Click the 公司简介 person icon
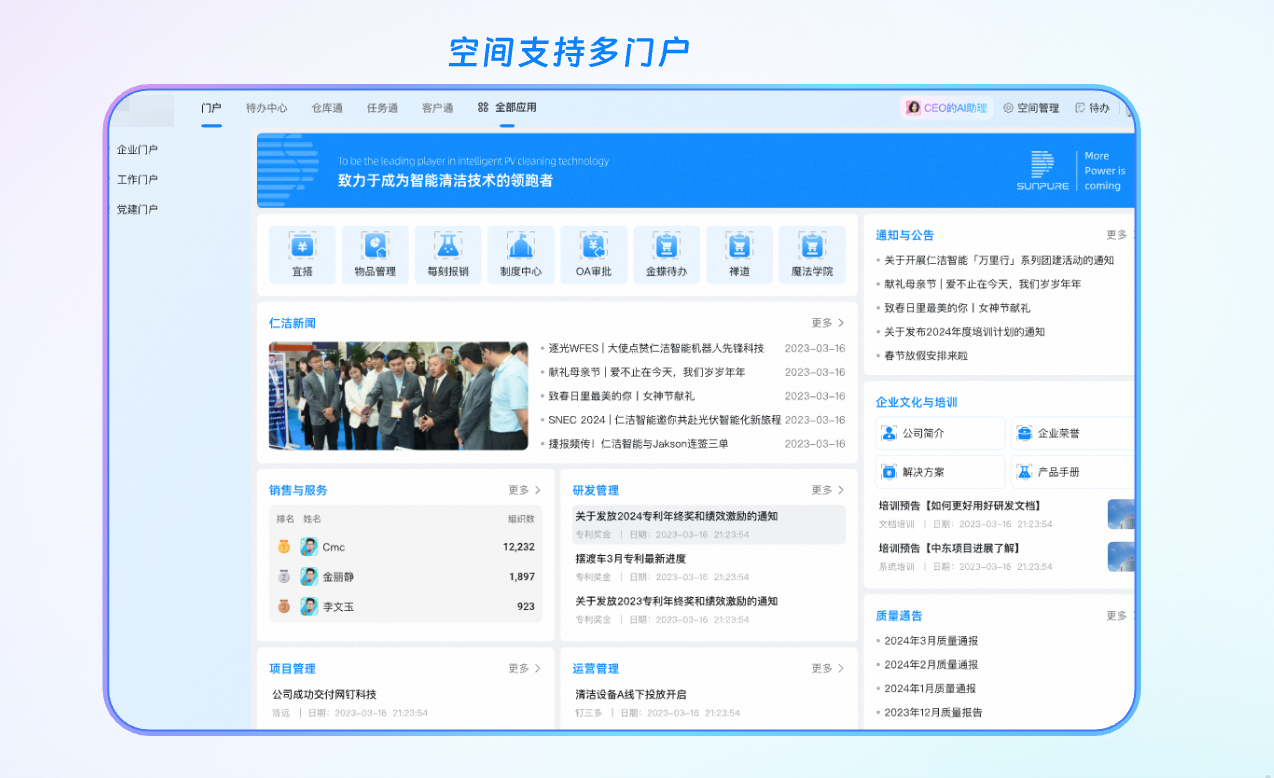Screen dimensions: 1274x778 (889, 433)
